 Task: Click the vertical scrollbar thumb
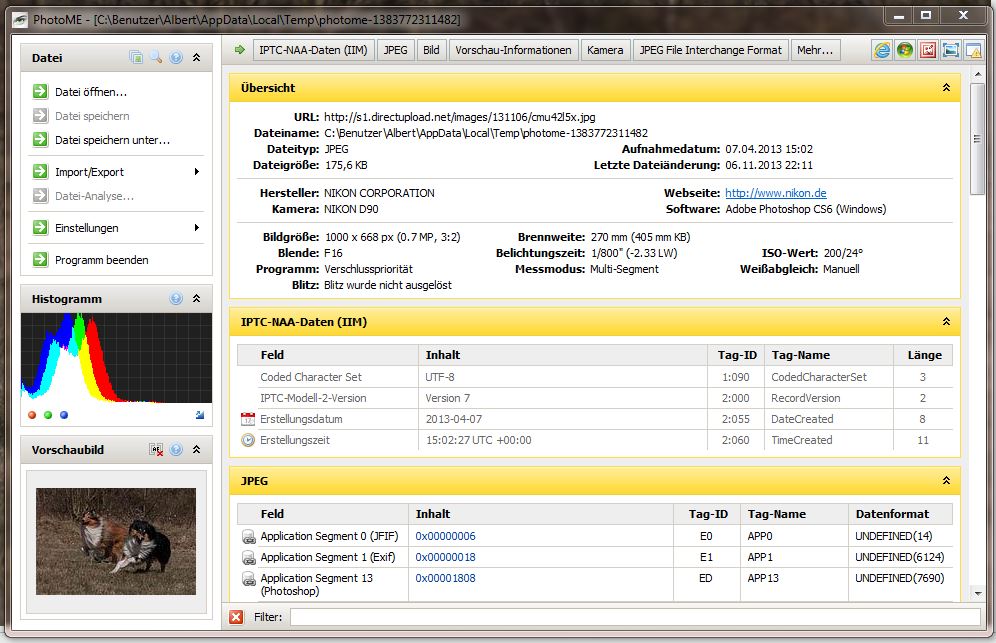tap(977, 139)
